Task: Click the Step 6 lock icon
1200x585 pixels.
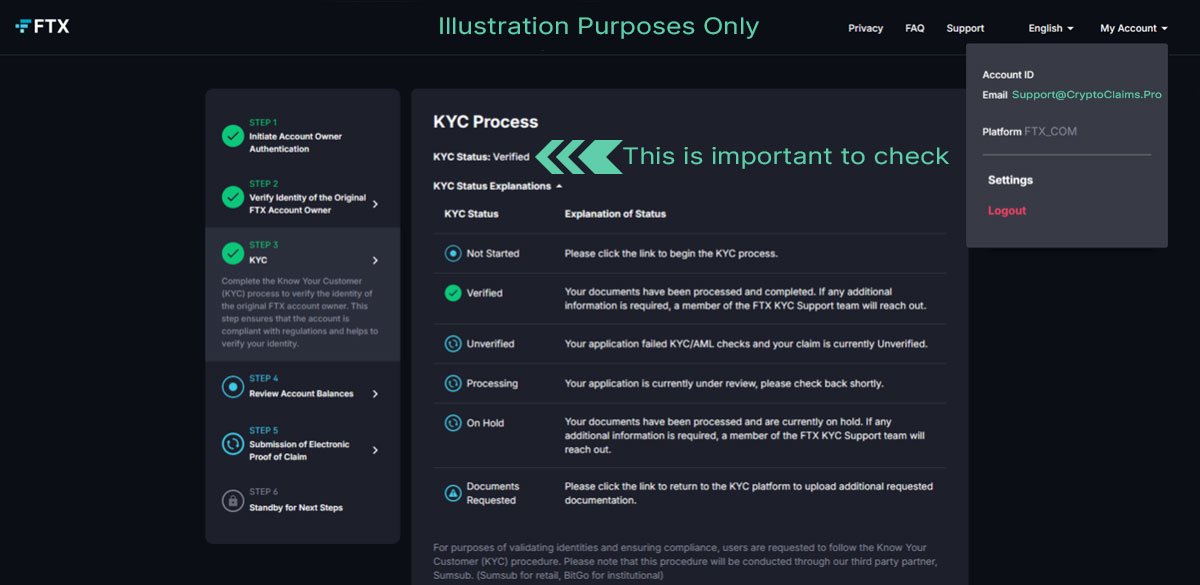Action: [x=233, y=500]
